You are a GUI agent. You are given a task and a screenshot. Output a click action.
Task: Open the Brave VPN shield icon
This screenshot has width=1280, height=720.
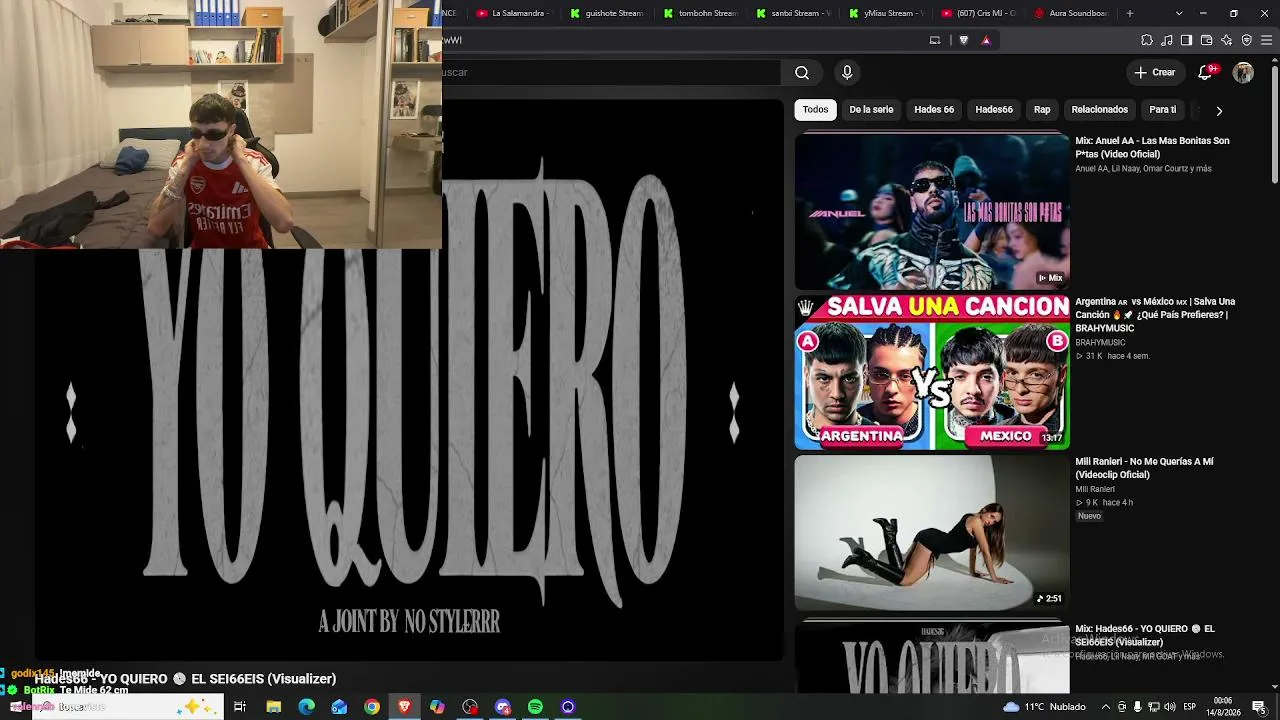[x=1246, y=40]
